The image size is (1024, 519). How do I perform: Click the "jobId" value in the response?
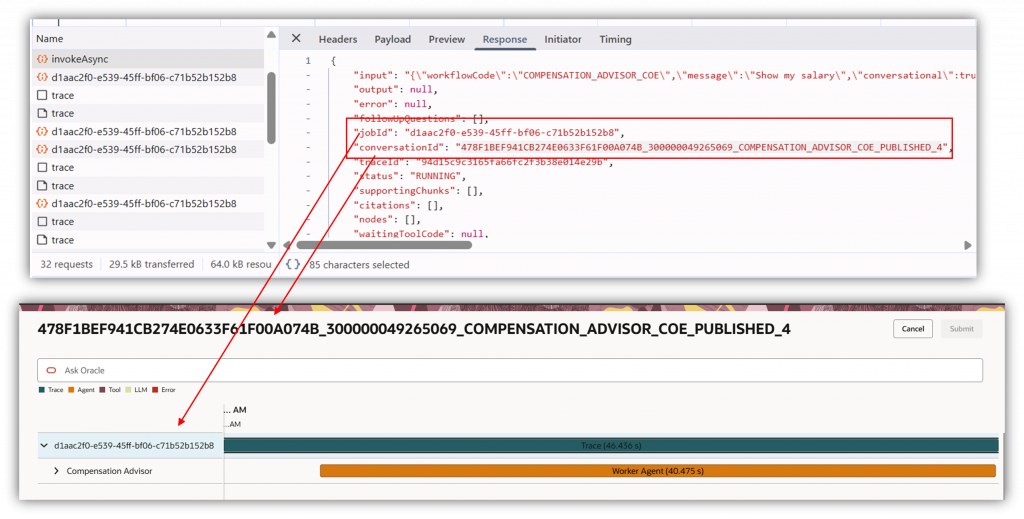pos(511,133)
